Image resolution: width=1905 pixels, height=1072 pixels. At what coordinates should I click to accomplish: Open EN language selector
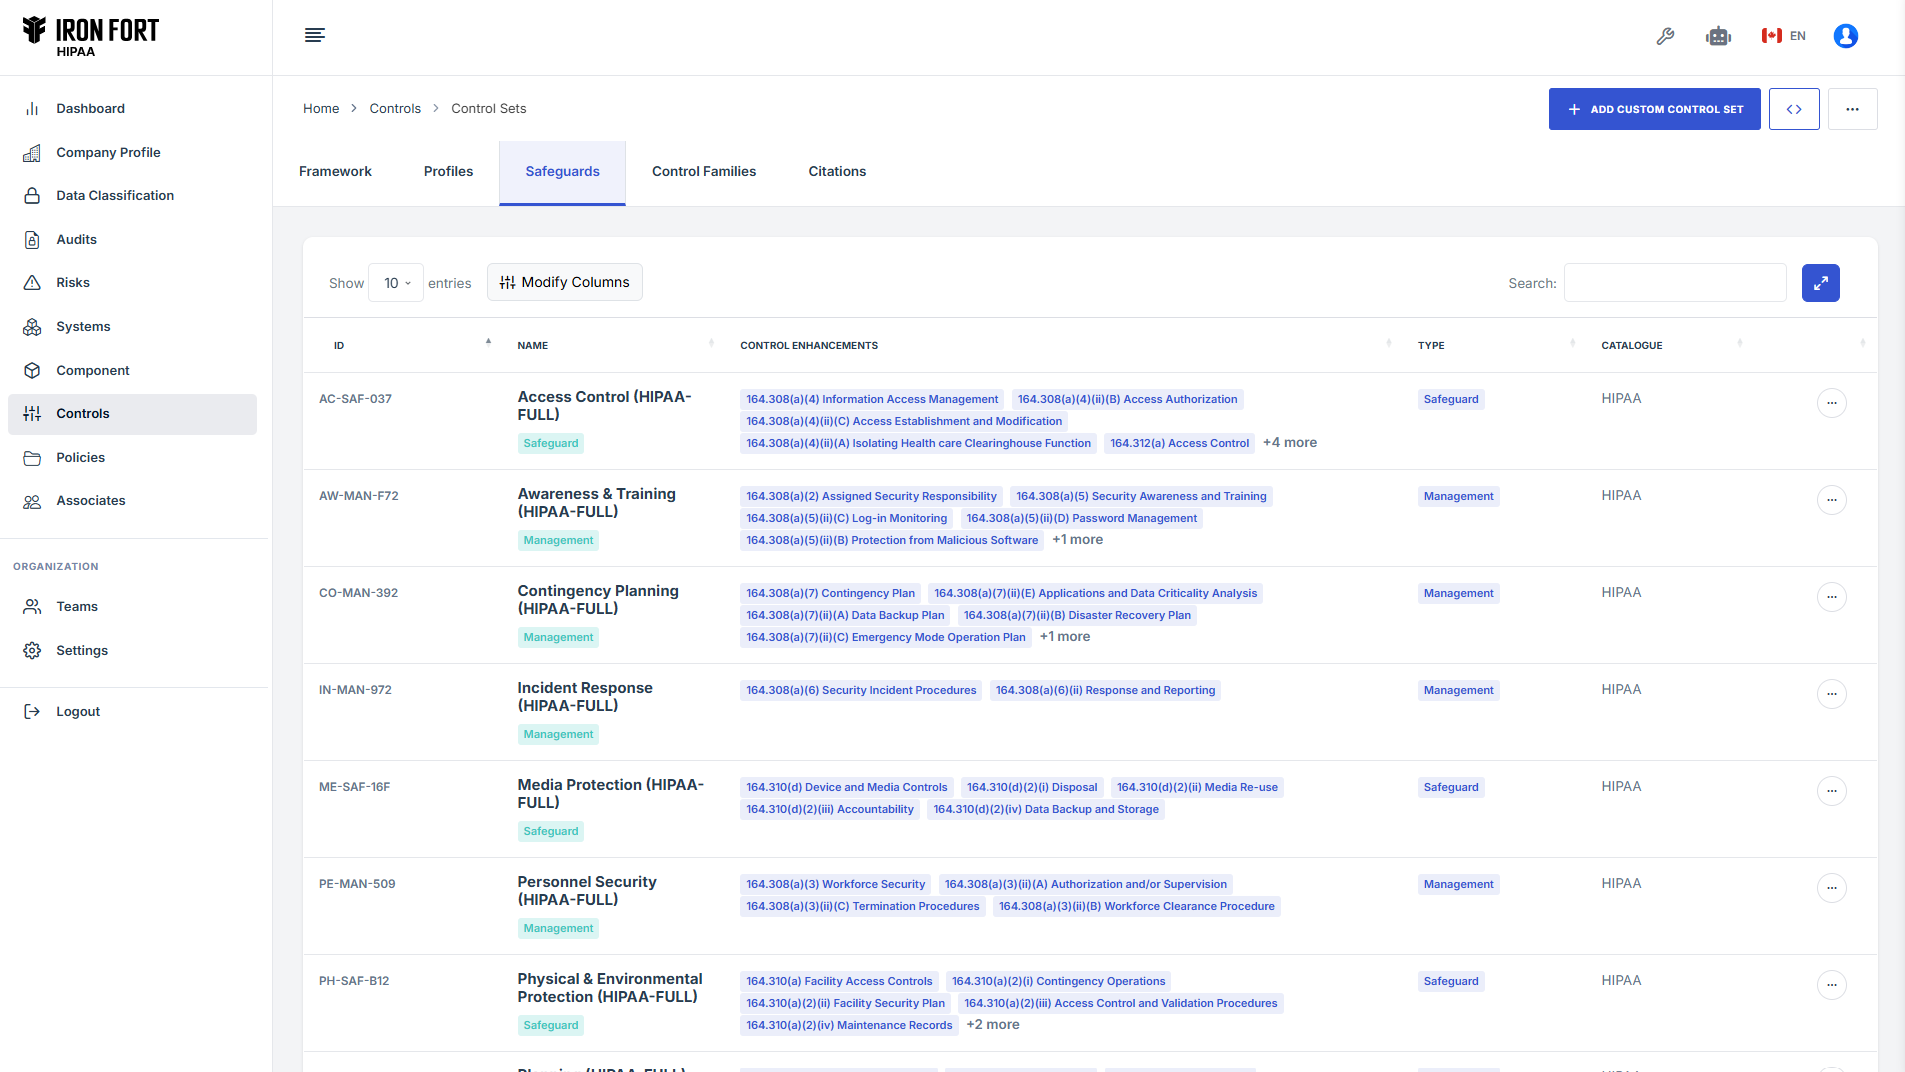pyautogui.click(x=1784, y=36)
